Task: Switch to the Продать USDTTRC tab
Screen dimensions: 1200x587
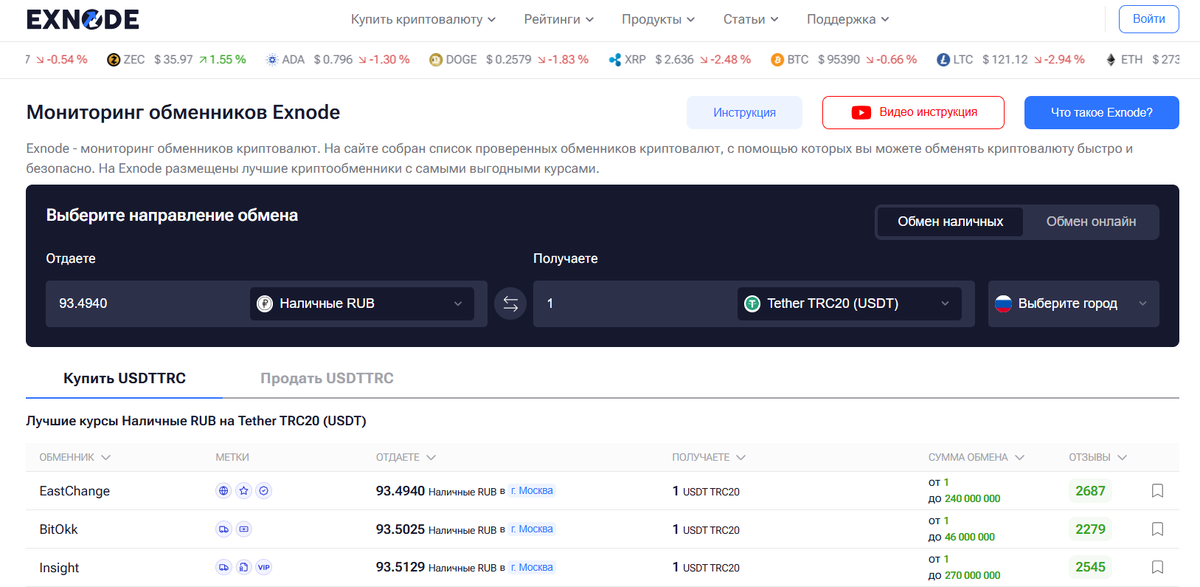Action: click(327, 378)
